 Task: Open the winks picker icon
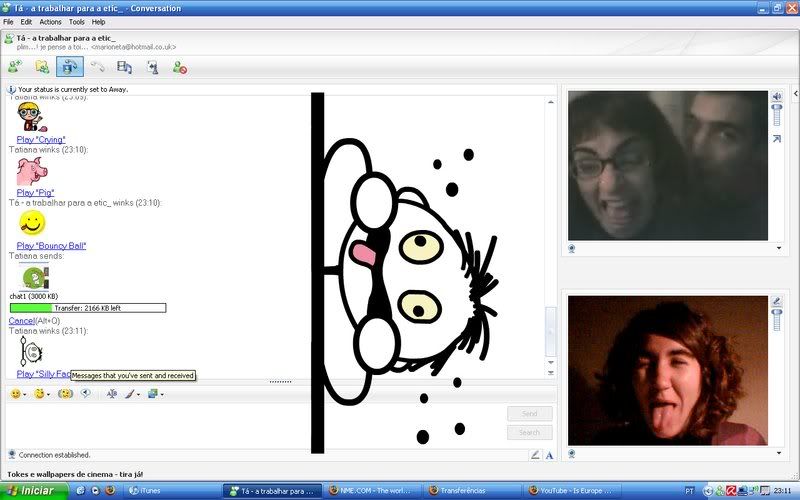[x=39, y=393]
